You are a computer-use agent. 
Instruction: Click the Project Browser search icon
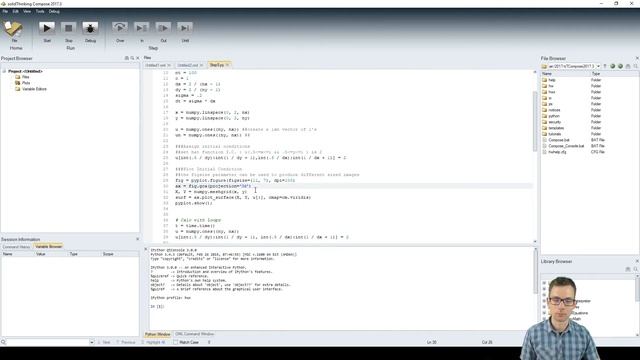coord(132,58)
